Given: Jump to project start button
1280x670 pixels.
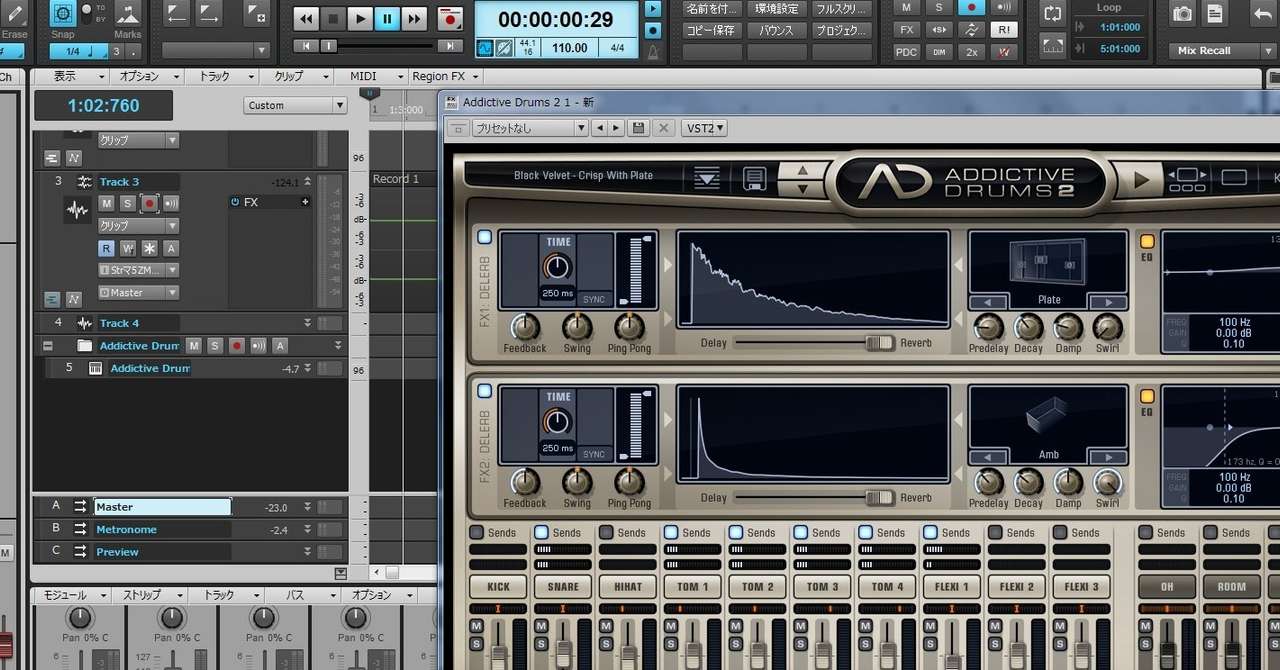Looking at the screenshot, I should click(x=305, y=46).
